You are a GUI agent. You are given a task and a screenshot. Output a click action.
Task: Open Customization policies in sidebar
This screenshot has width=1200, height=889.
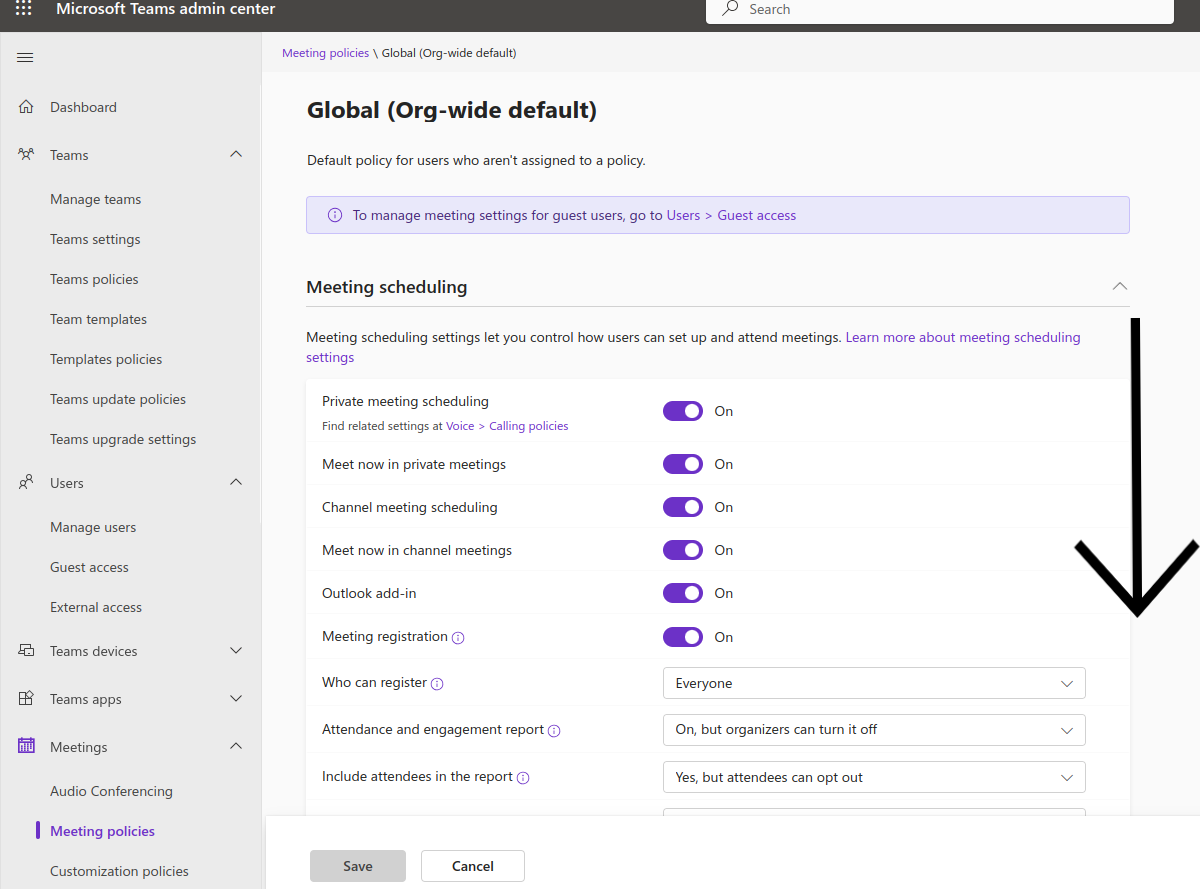[119, 871]
